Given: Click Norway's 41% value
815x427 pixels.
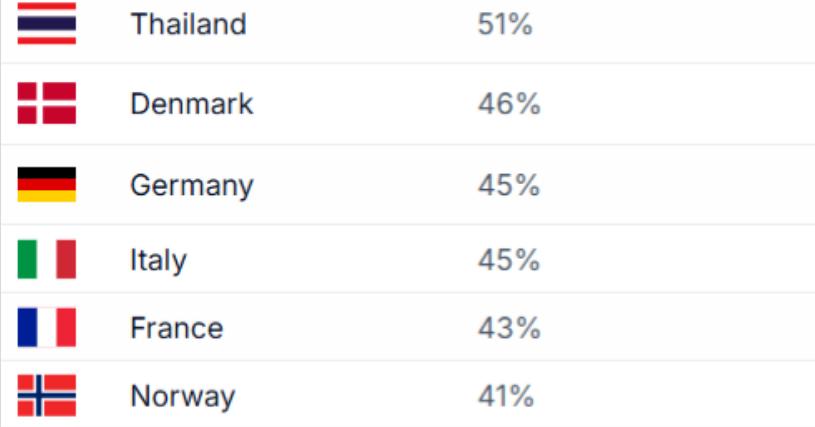Looking at the screenshot, I should [x=506, y=397].
